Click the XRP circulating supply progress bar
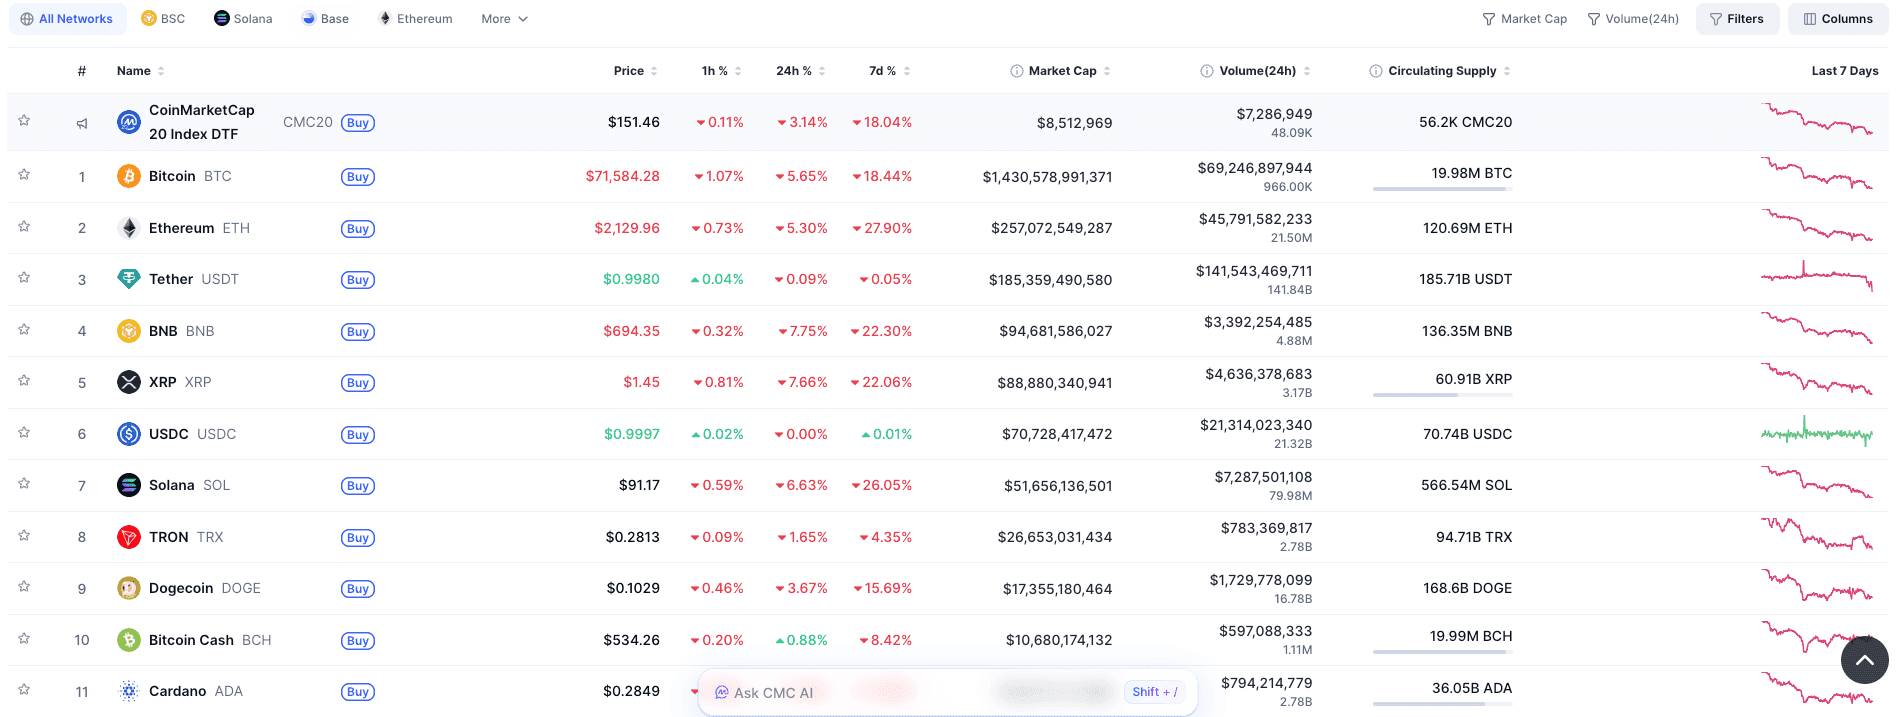 1441,395
